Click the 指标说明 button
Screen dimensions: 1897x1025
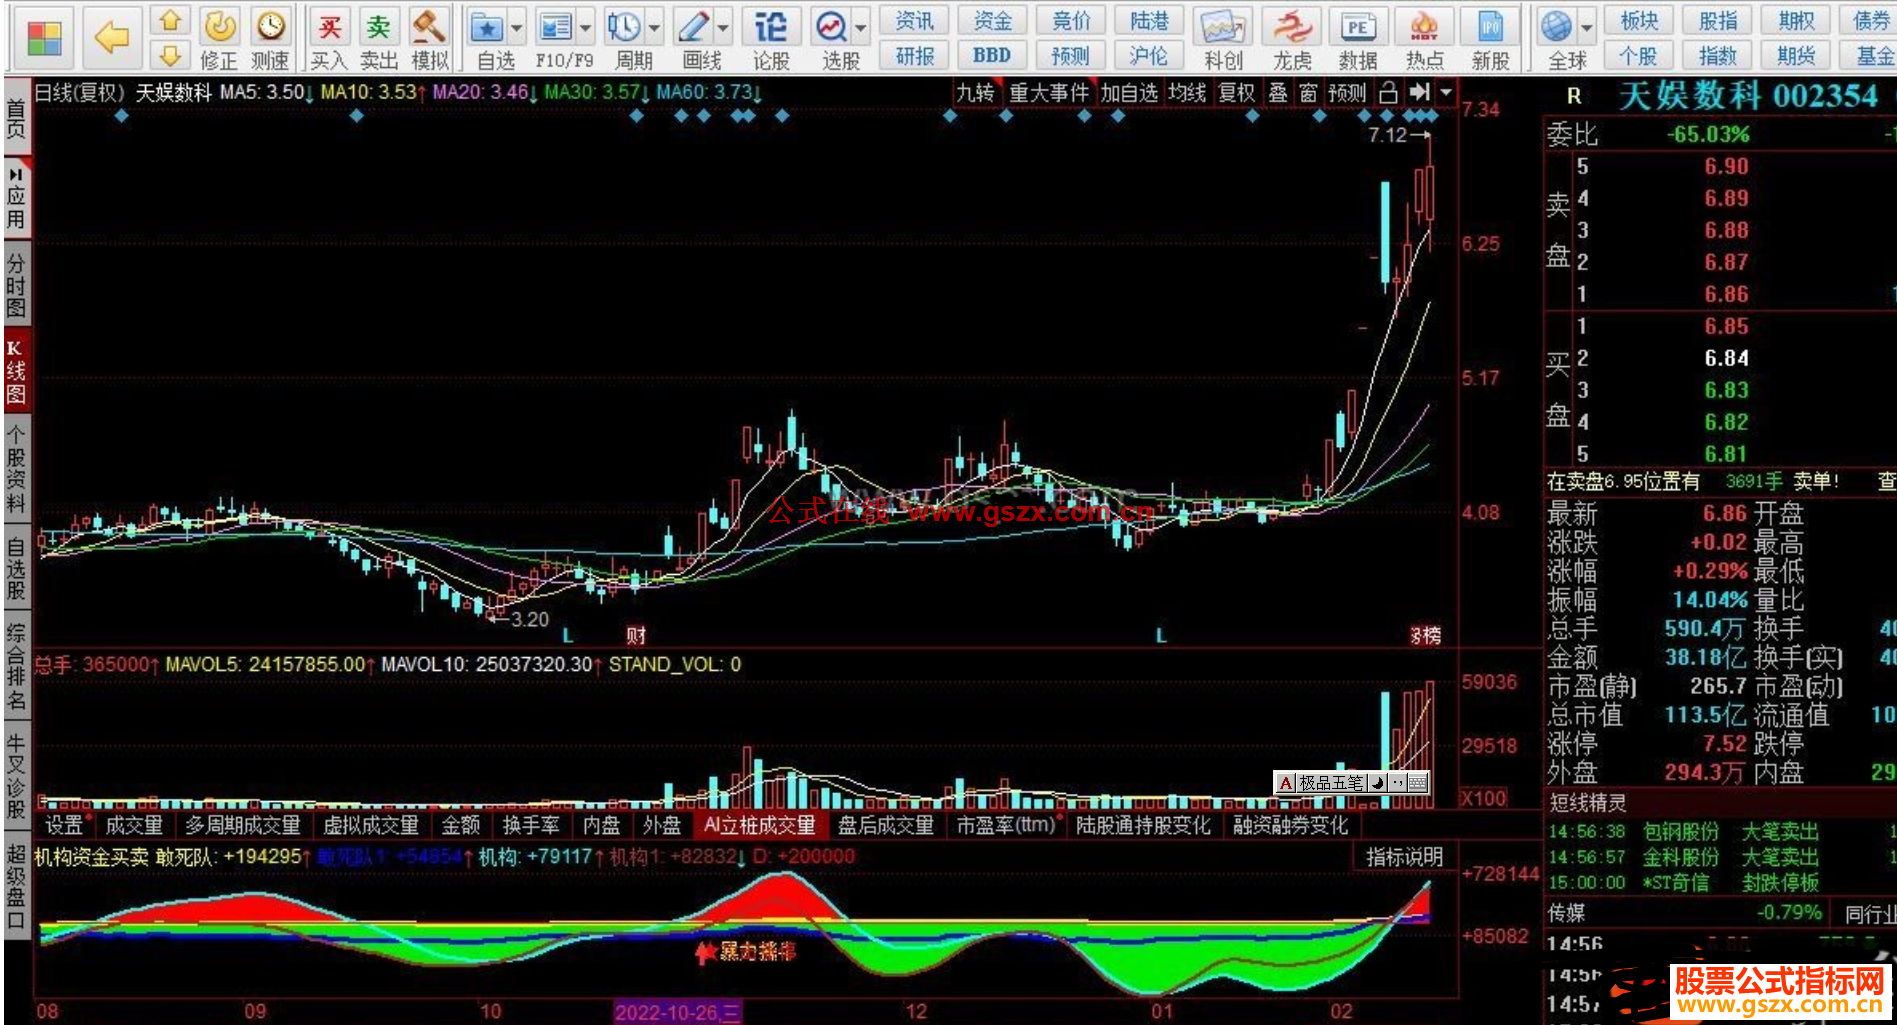1405,857
